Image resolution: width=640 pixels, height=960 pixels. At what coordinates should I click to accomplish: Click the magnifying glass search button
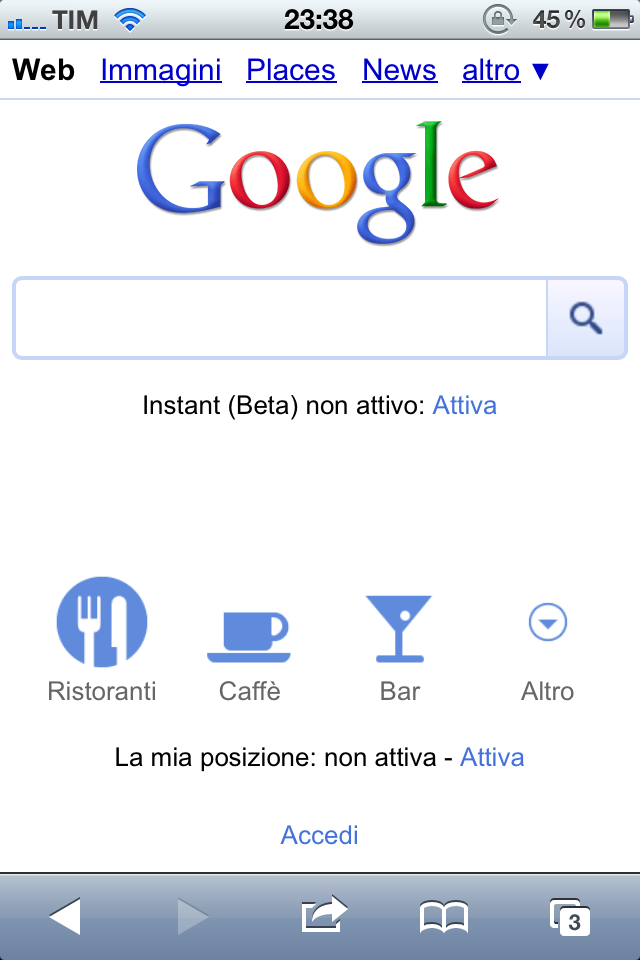click(586, 318)
